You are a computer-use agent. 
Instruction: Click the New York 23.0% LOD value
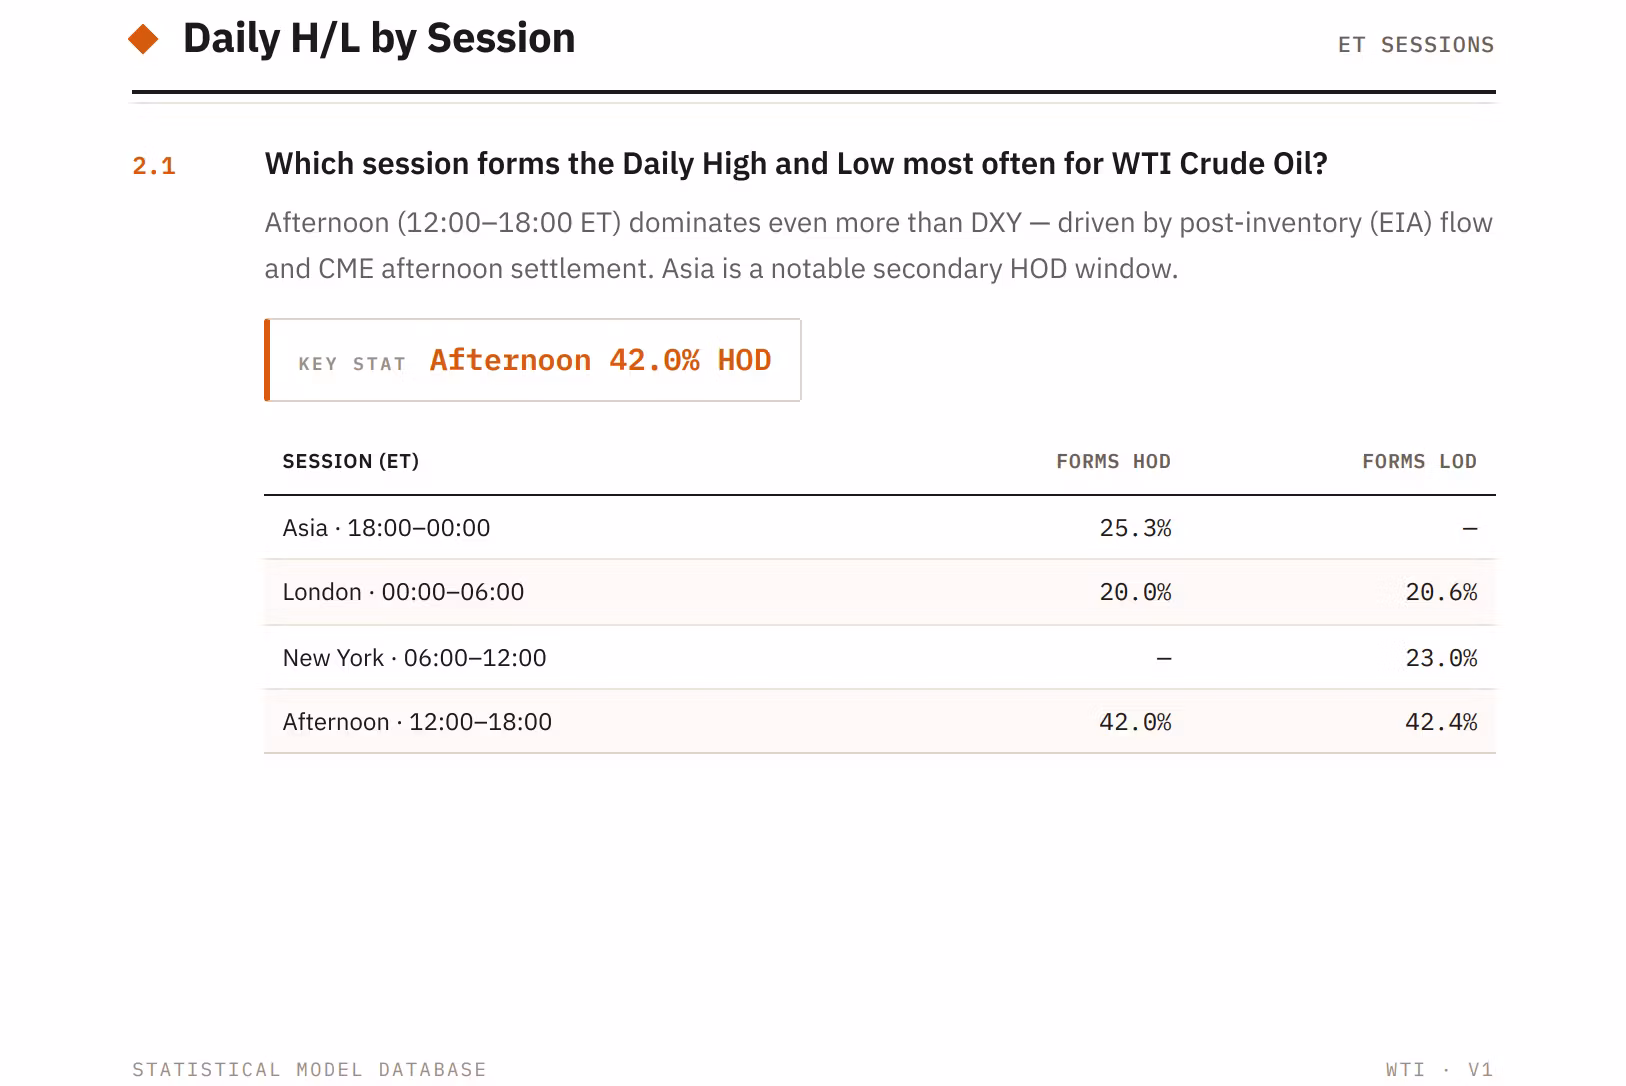click(1441, 658)
